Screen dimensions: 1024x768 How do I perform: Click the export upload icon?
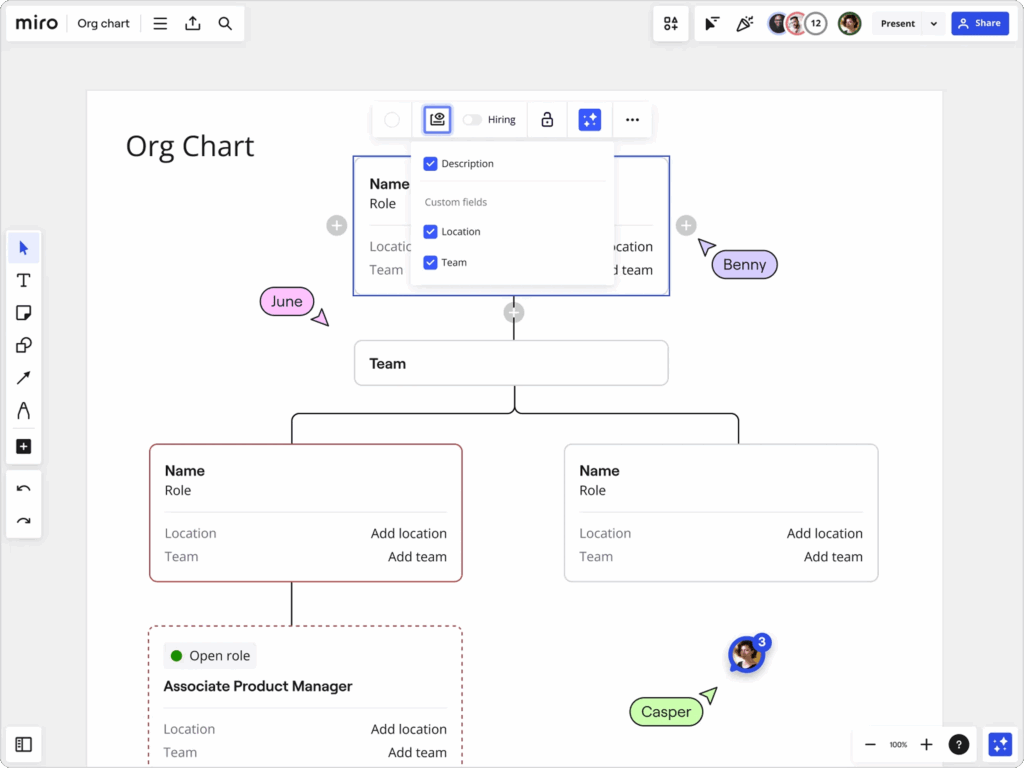point(193,24)
